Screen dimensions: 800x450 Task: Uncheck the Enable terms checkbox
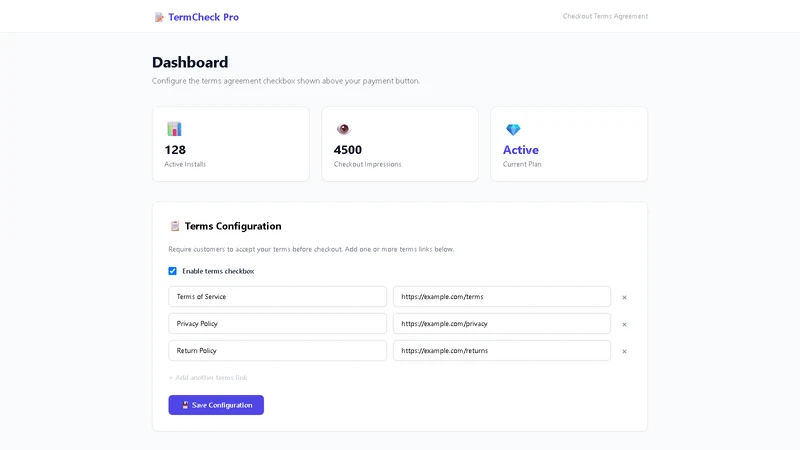[x=172, y=271]
